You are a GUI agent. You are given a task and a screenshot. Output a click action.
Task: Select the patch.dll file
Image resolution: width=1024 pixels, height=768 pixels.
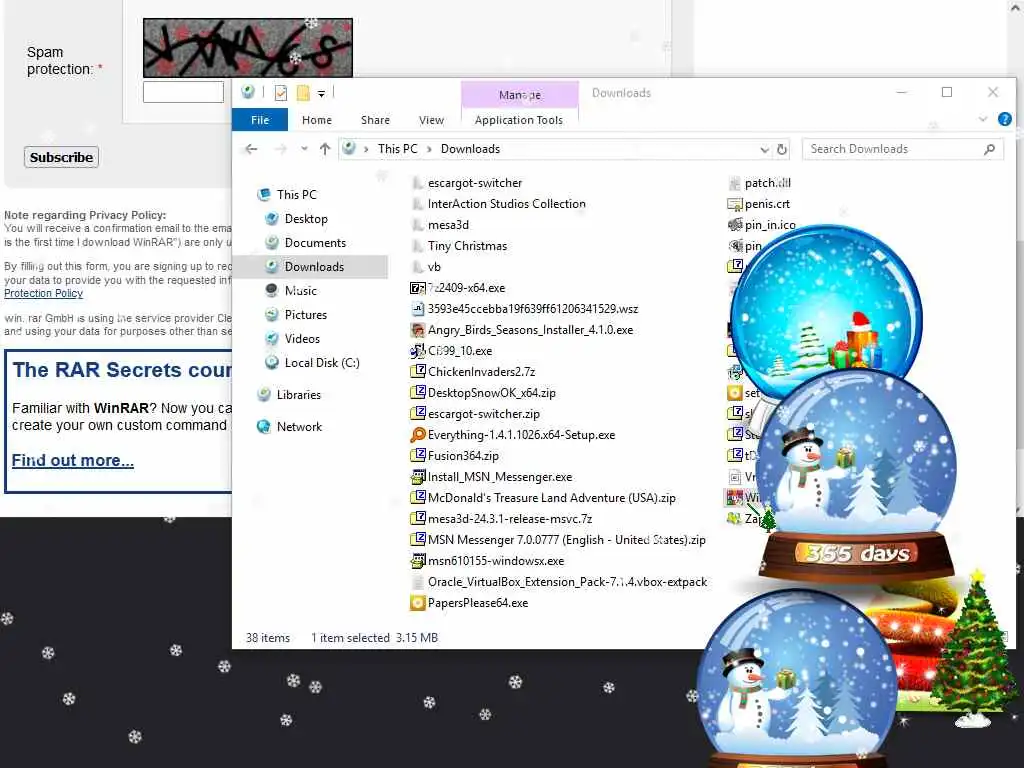(760, 183)
